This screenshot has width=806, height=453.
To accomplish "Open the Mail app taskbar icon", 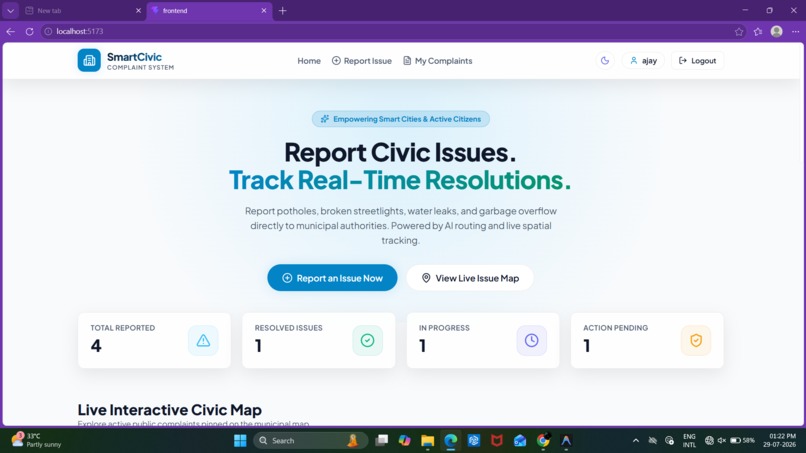I will pyautogui.click(x=520, y=441).
